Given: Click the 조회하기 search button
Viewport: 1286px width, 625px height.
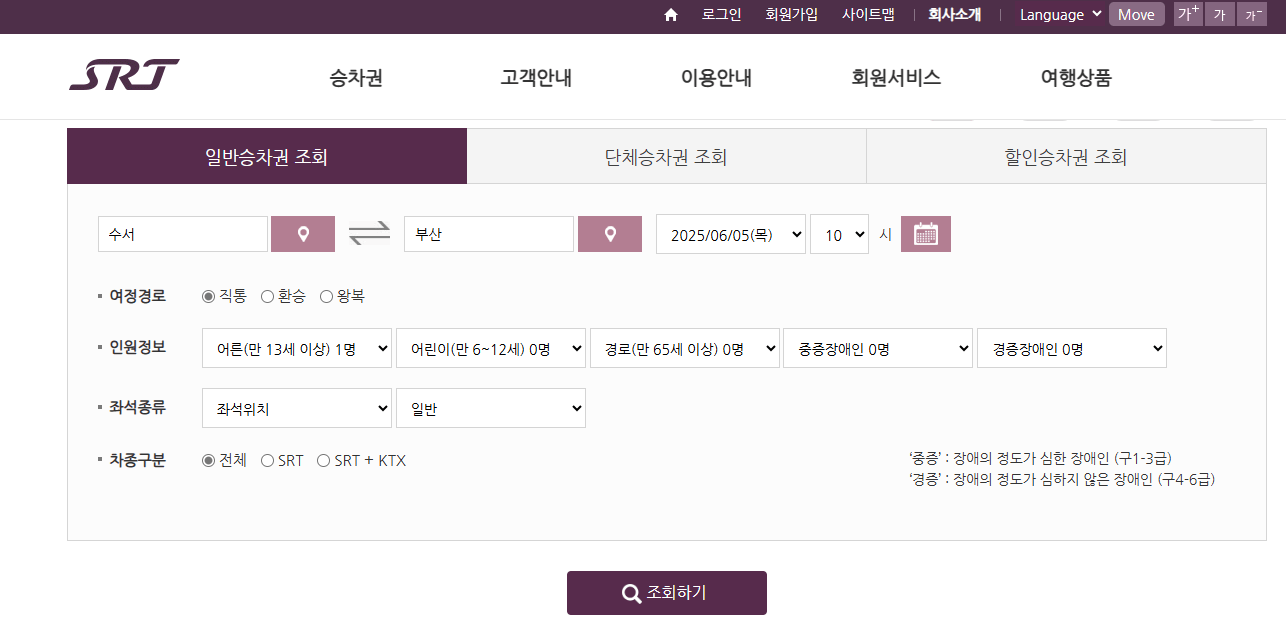Looking at the screenshot, I should click(667, 592).
